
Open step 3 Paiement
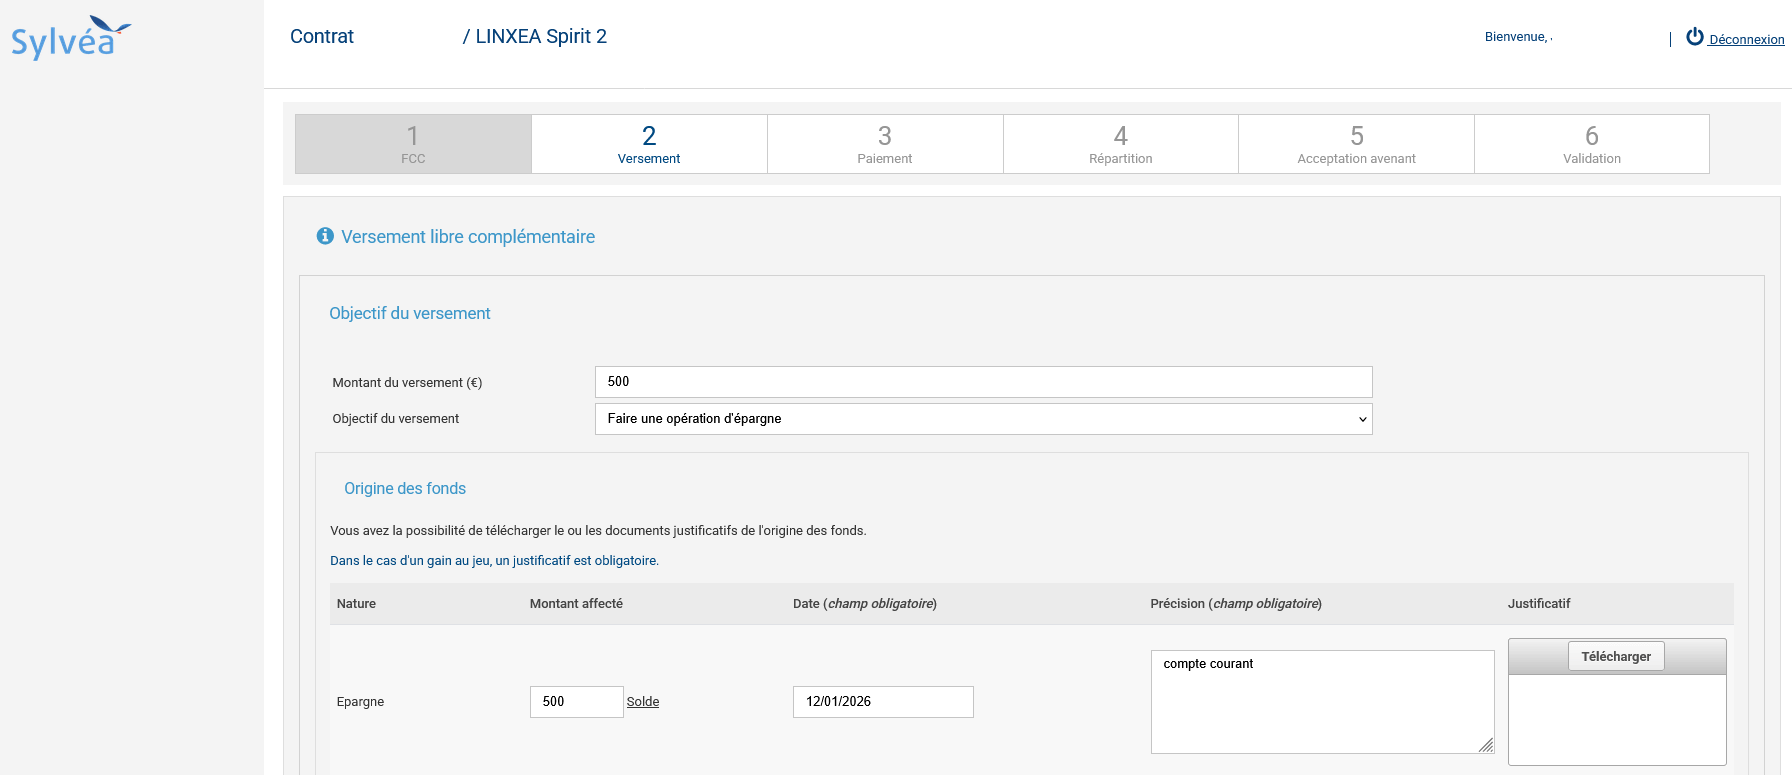pyautogui.click(x=885, y=144)
